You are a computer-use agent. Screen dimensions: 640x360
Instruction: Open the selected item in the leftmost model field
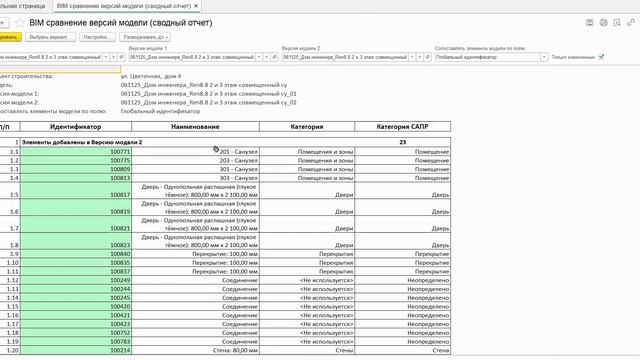tap(121, 57)
